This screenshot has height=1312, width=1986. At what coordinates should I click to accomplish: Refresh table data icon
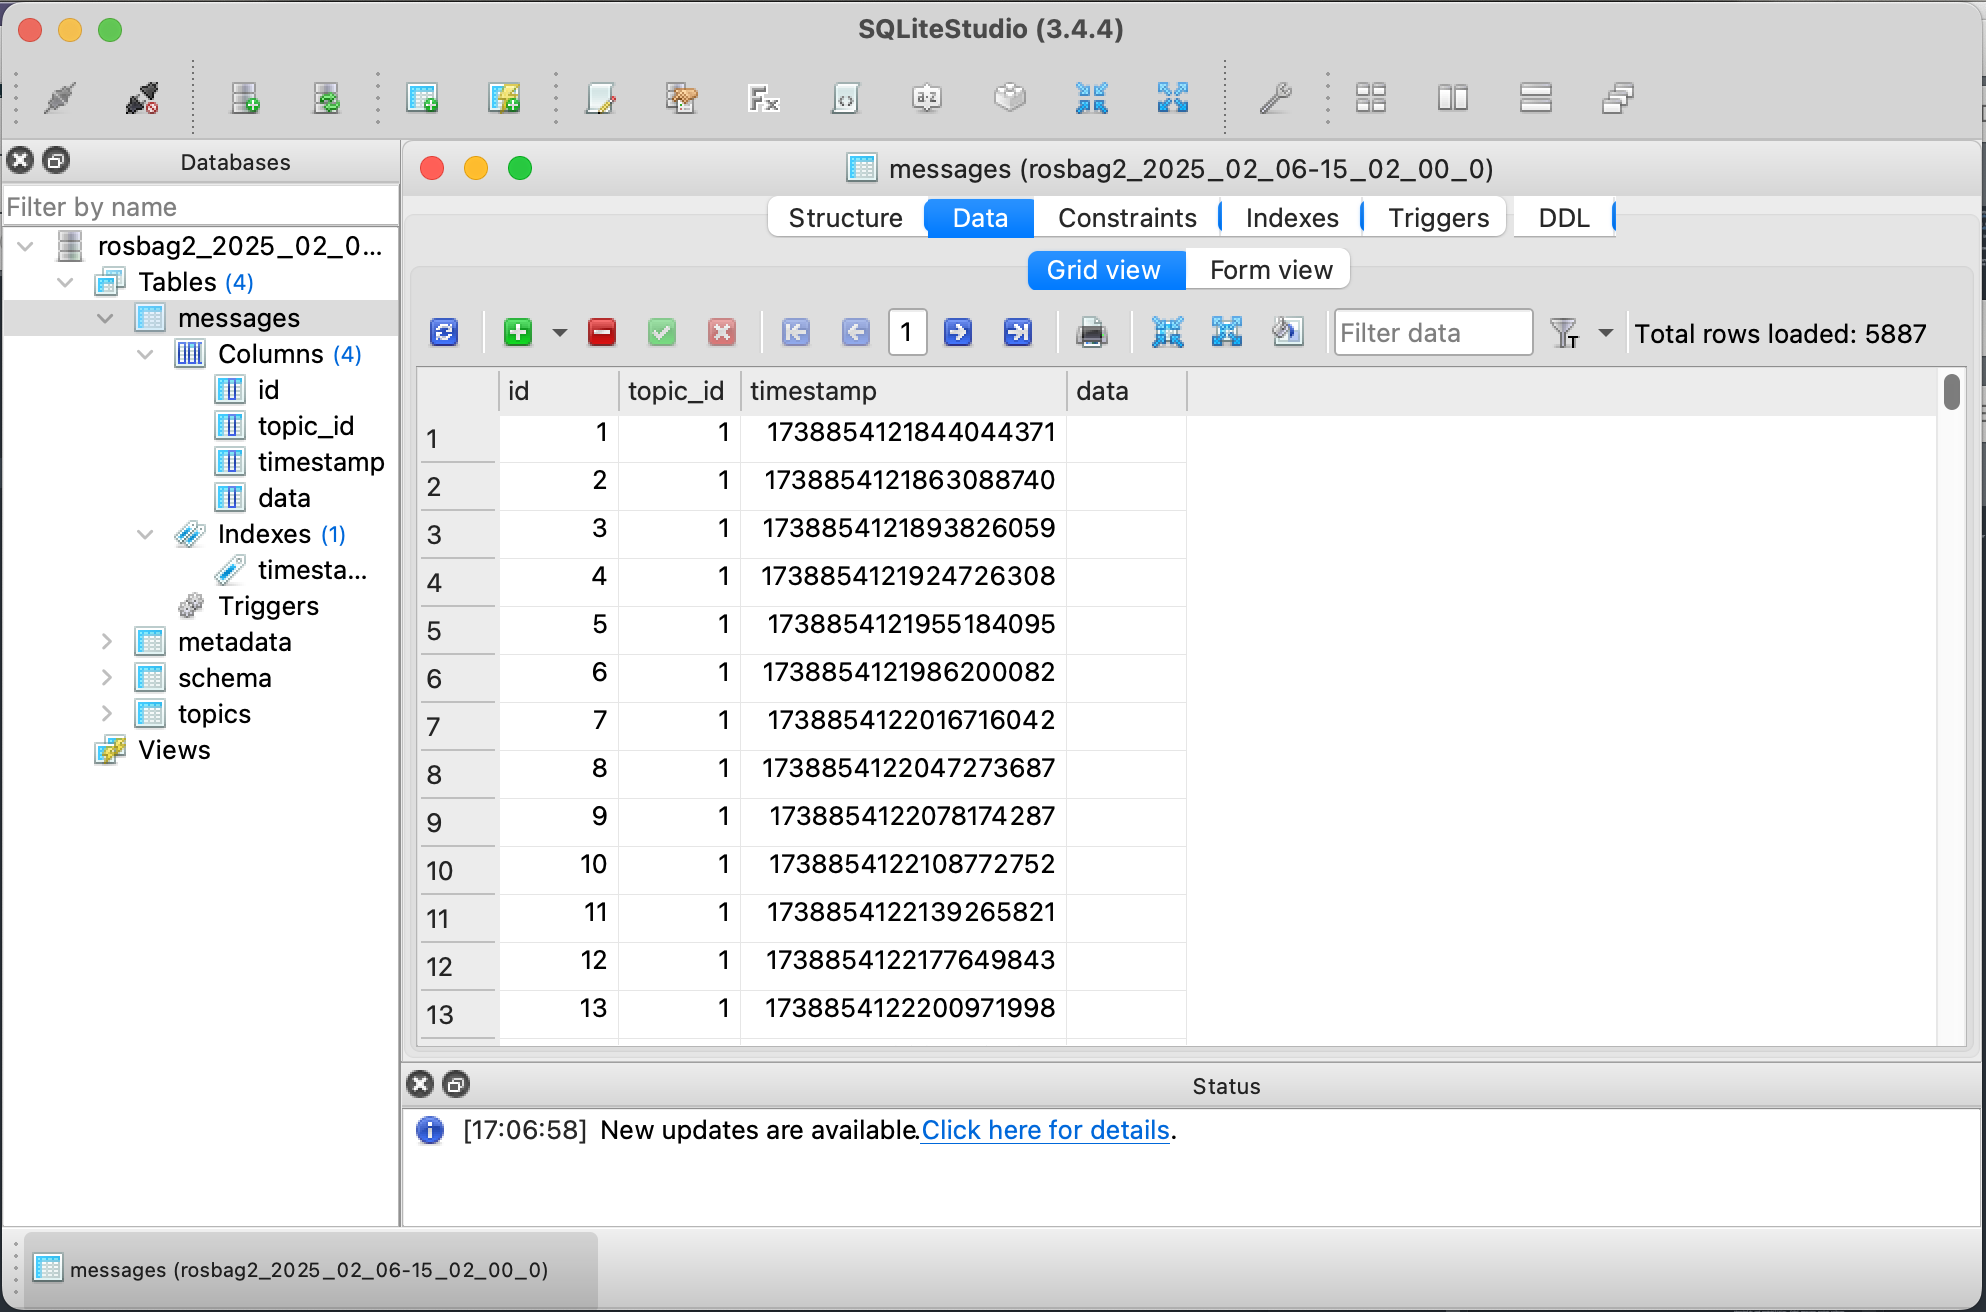point(444,332)
